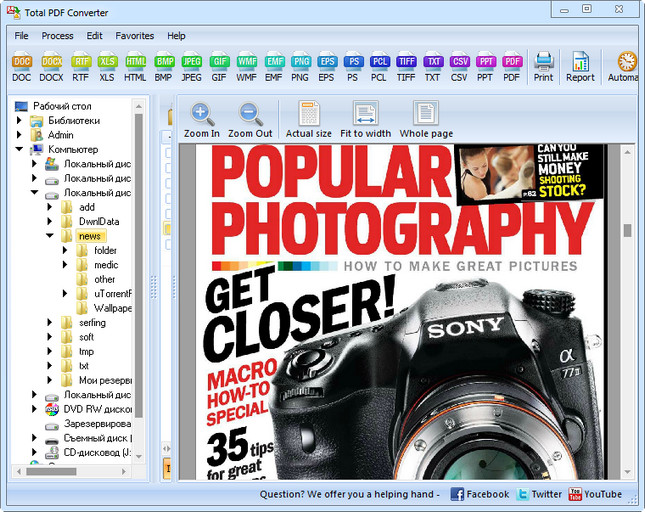Convert to PPT format

point(485,68)
